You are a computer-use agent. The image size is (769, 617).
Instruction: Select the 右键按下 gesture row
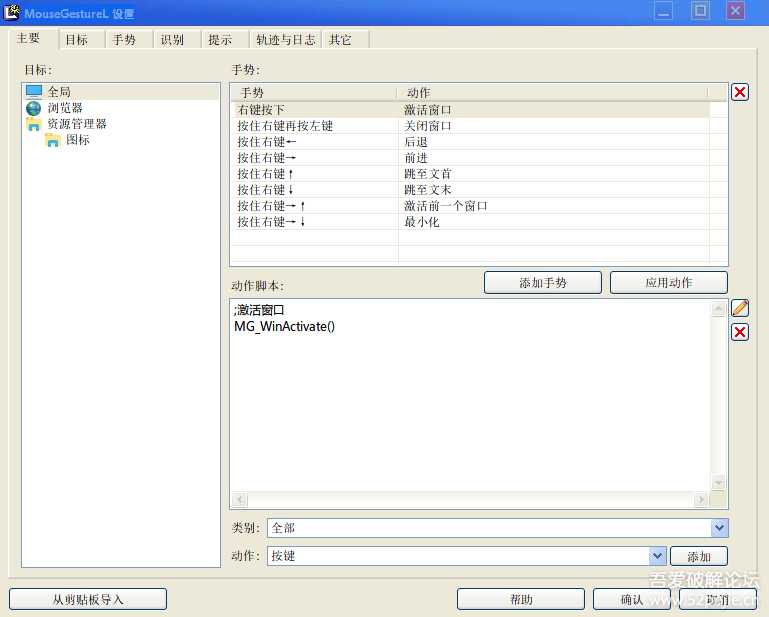470,110
